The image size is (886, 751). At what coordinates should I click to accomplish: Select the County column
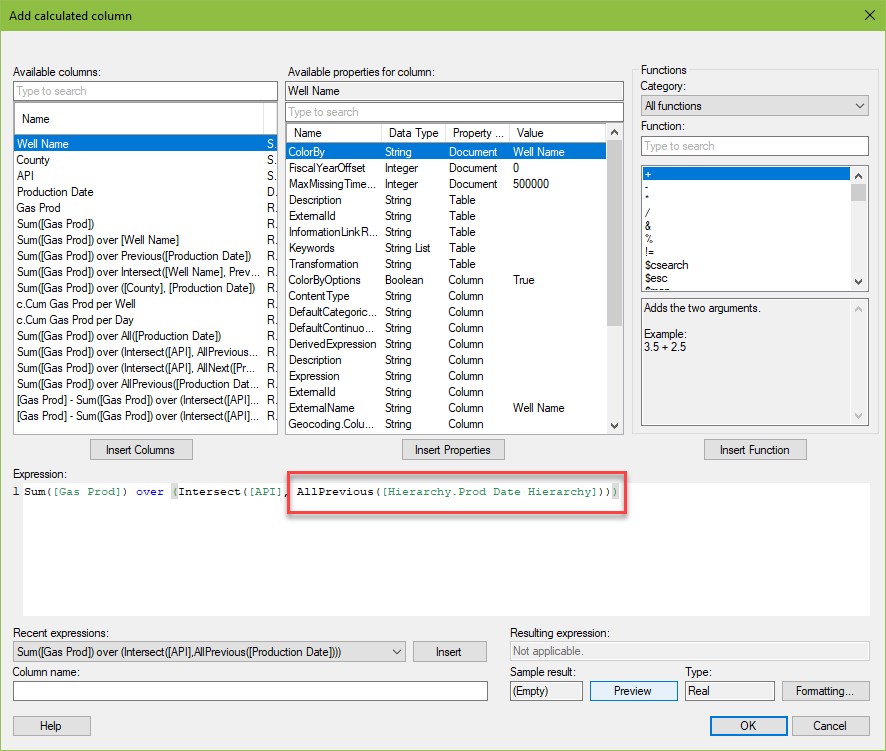pyautogui.click(x=145, y=160)
